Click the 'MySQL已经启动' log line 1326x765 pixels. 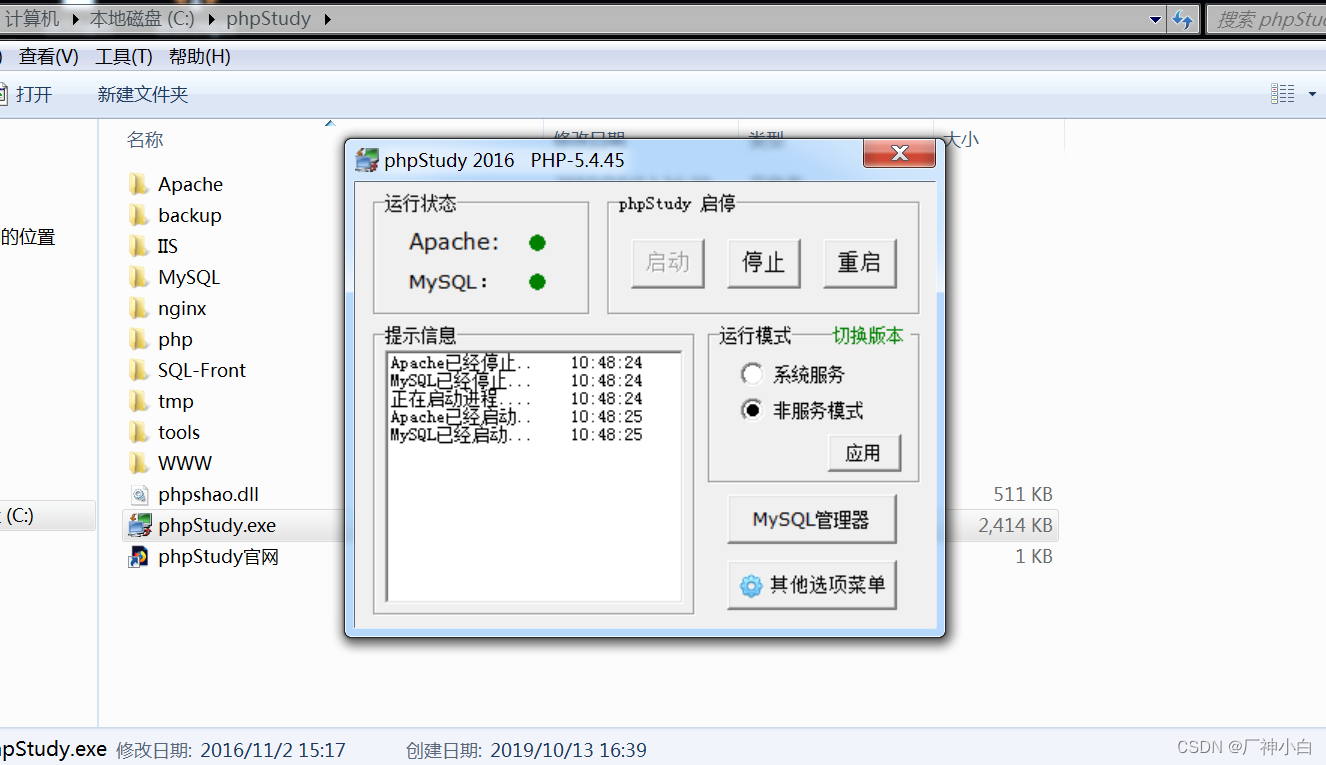coord(516,435)
